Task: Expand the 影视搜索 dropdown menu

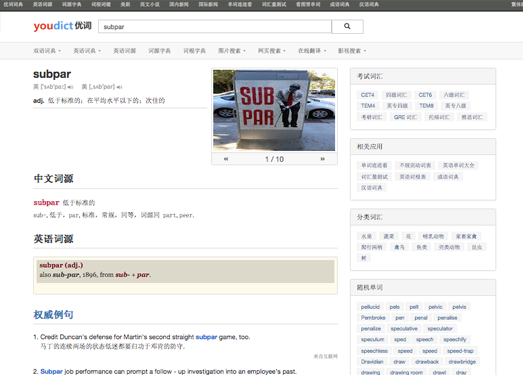Action: pyautogui.click(x=352, y=51)
